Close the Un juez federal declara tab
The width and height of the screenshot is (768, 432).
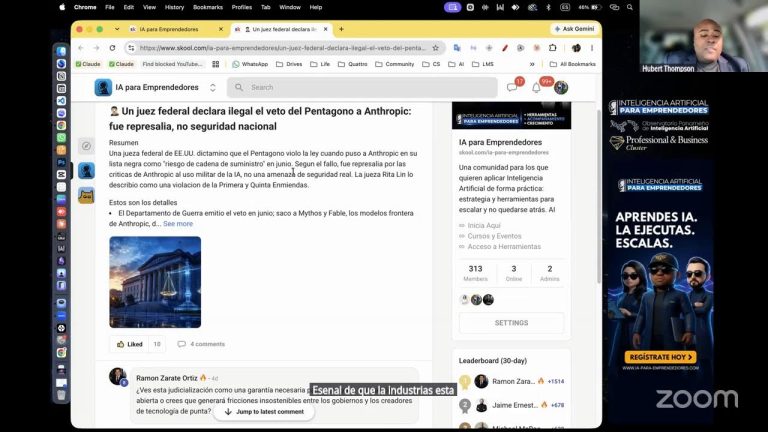[326, 29]
